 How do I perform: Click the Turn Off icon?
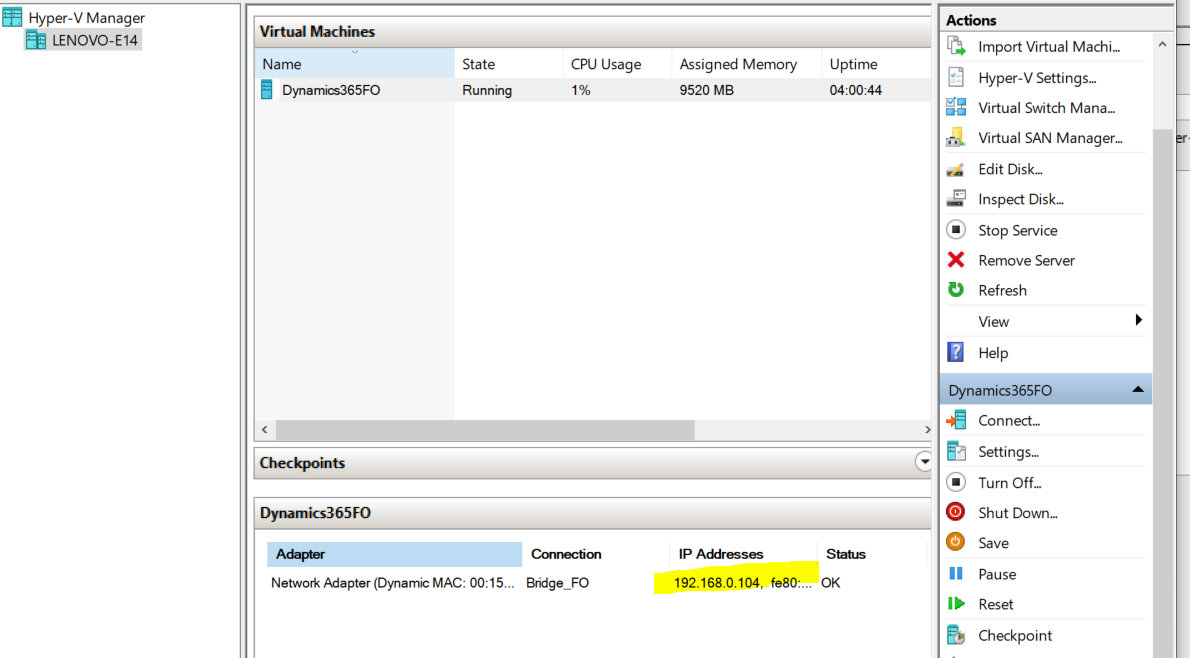pos(956,483)
